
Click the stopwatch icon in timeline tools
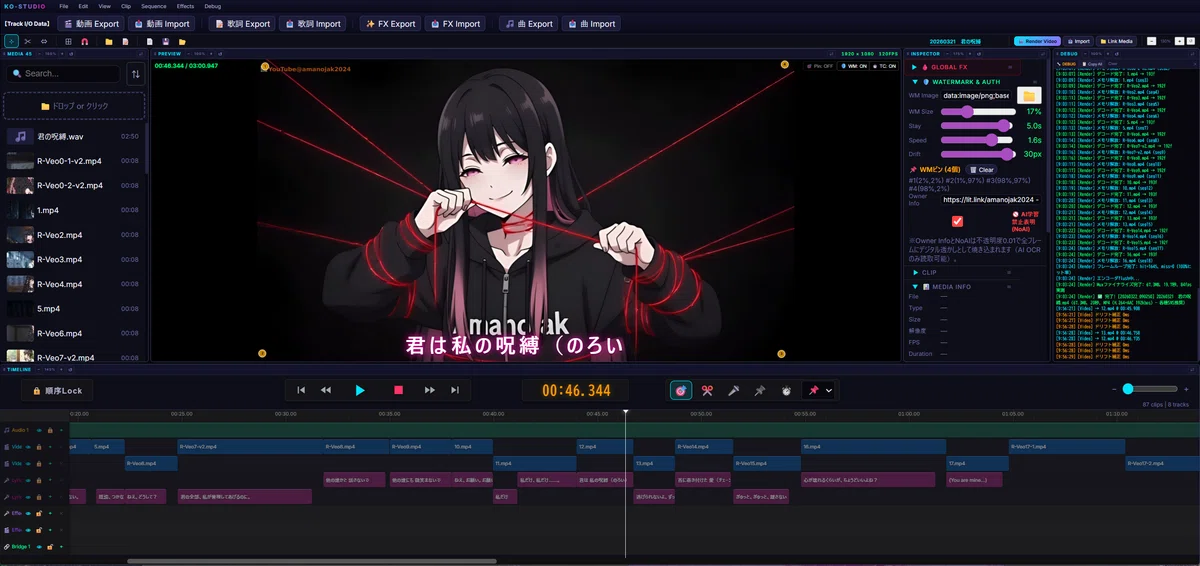(x=786, y=390)
